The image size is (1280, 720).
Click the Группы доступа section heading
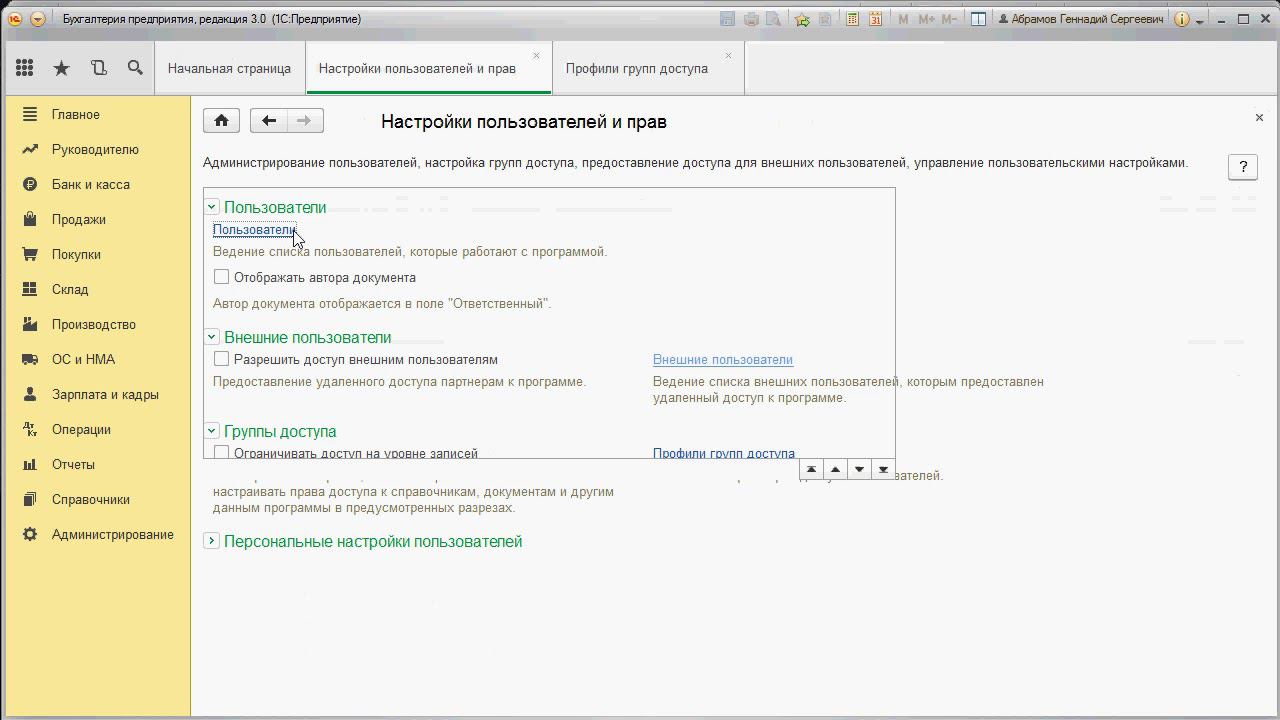[280, 431]
